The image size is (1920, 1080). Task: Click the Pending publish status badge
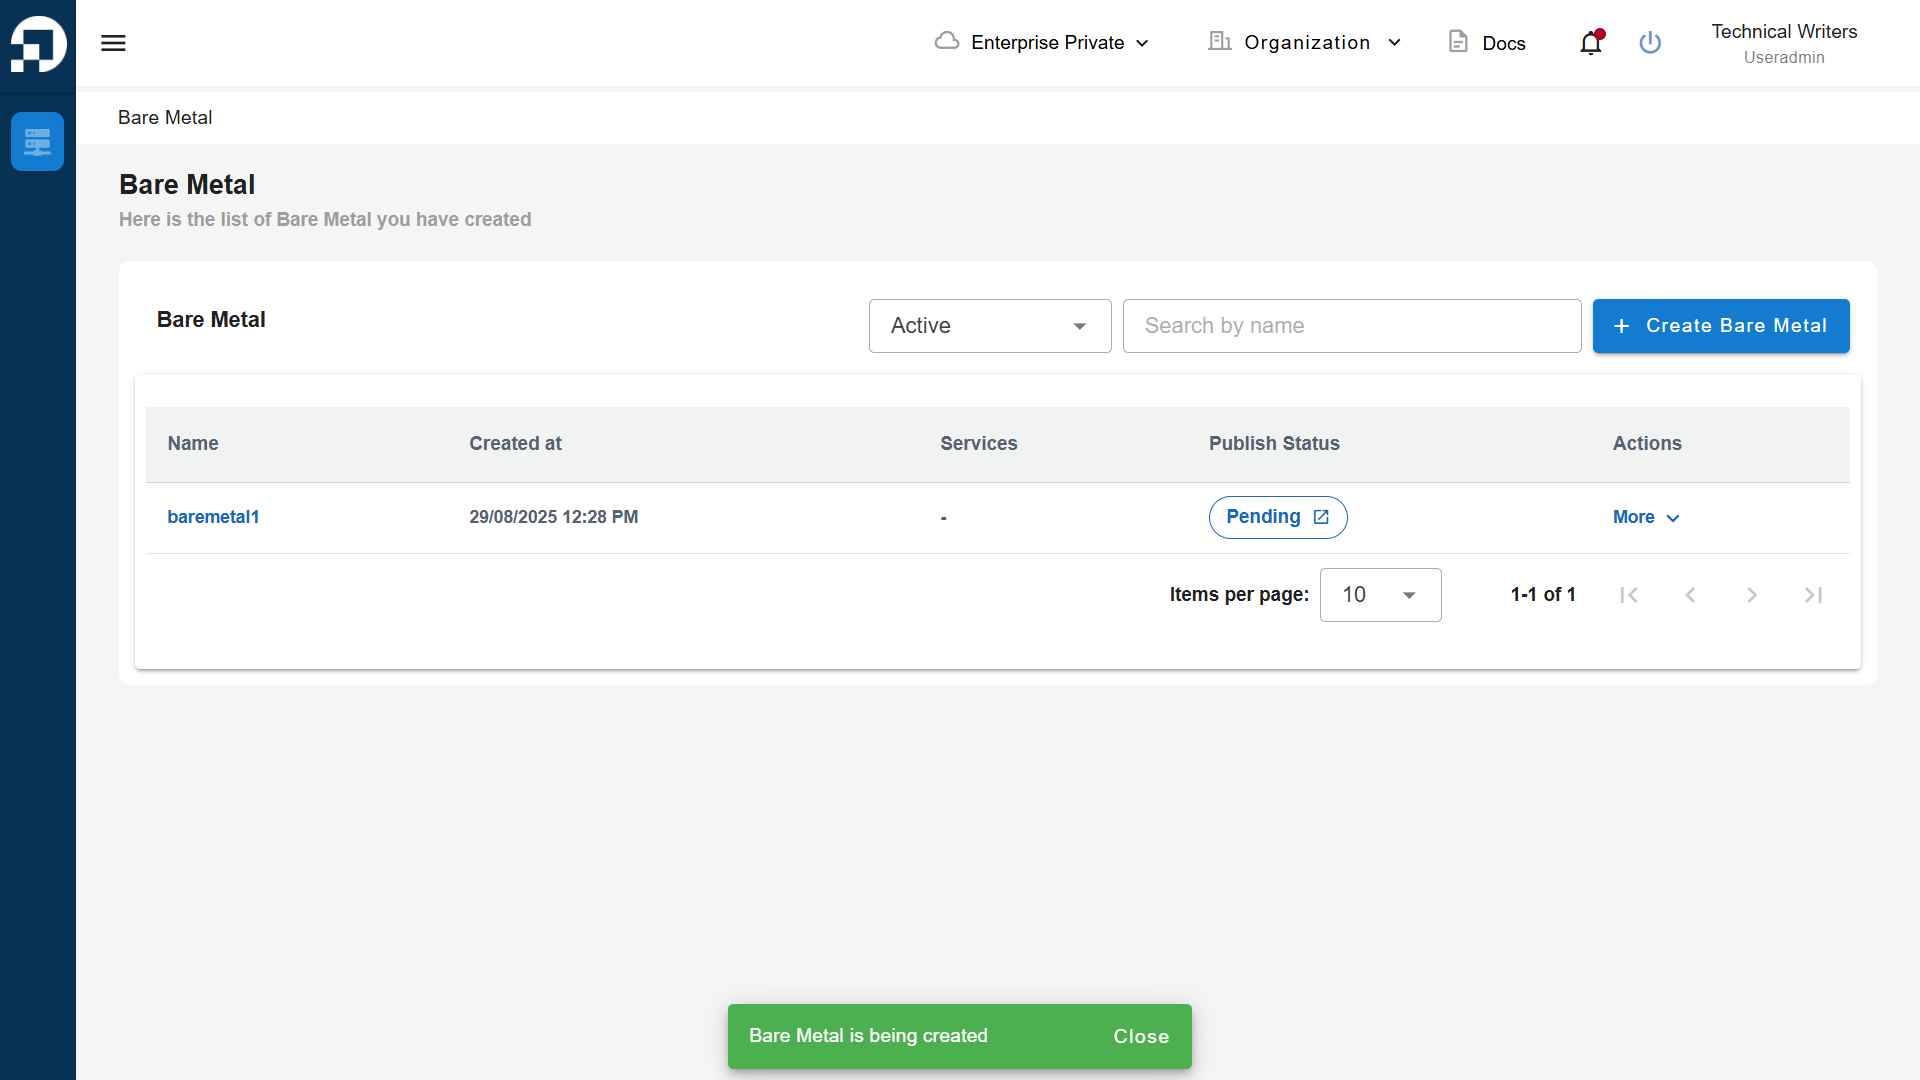pos(1278,517)
